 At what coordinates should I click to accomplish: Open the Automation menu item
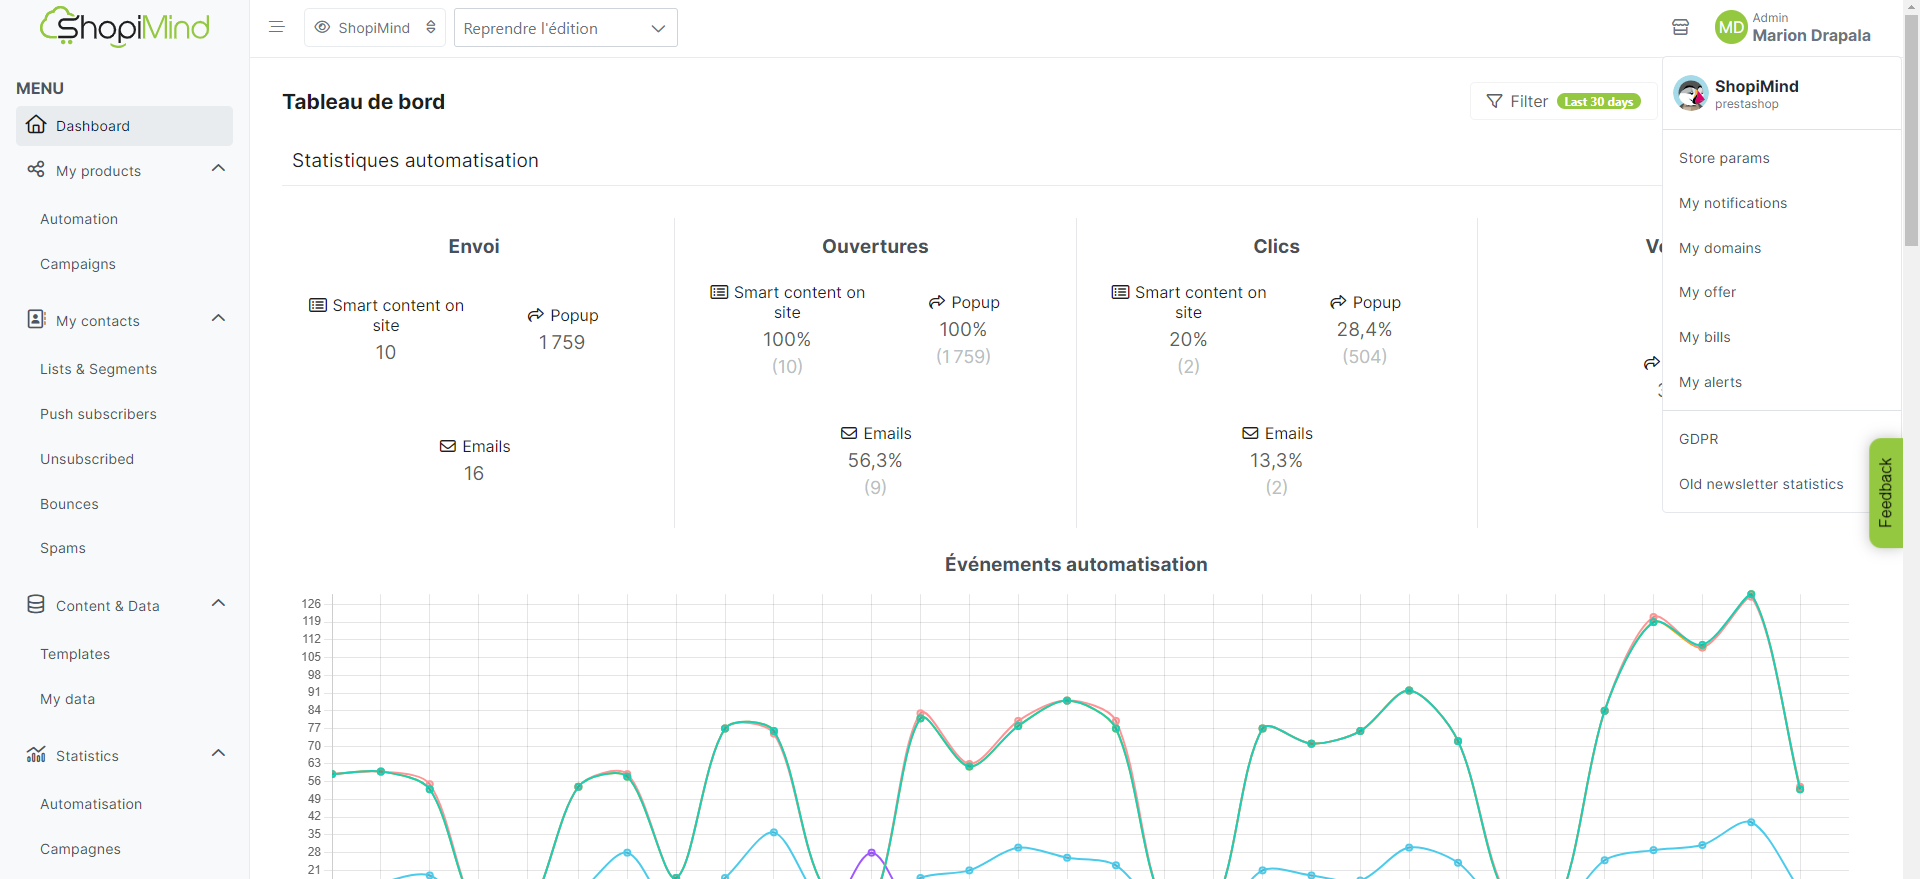79,219
